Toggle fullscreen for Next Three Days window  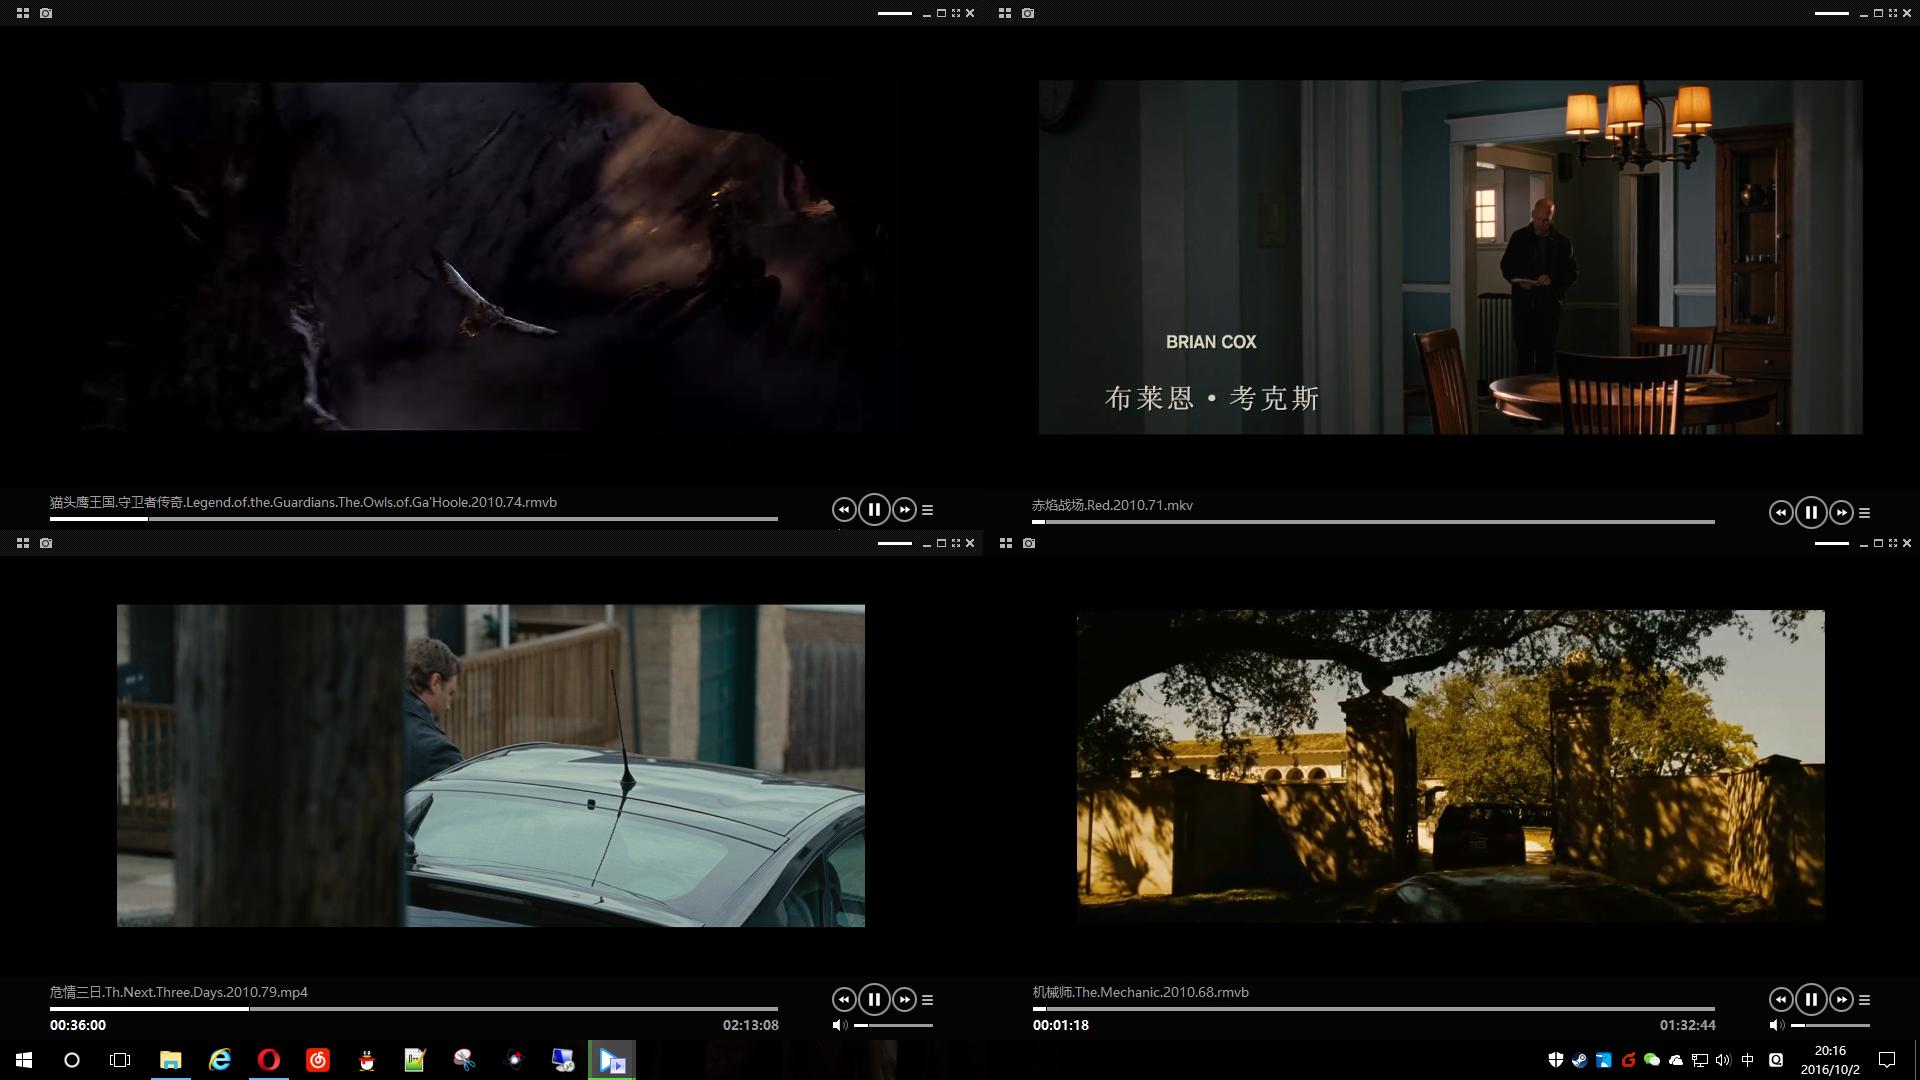(956, 543)
